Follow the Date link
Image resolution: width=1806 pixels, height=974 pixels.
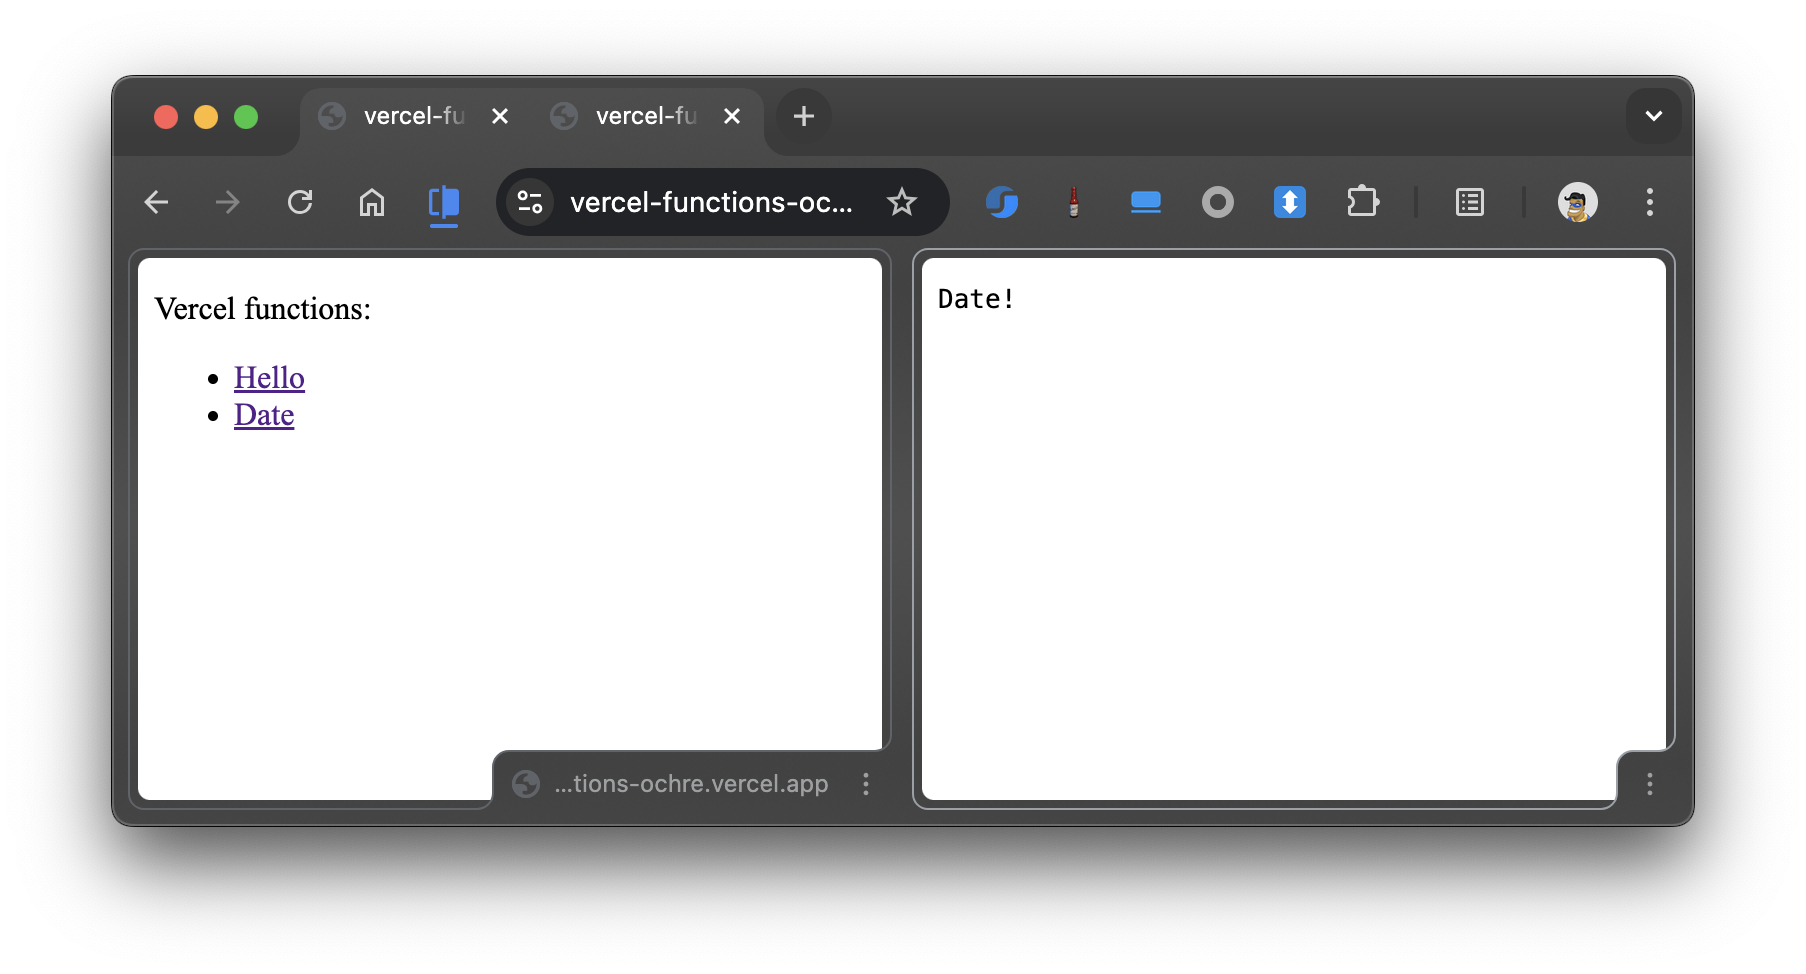tap(264, 414)
